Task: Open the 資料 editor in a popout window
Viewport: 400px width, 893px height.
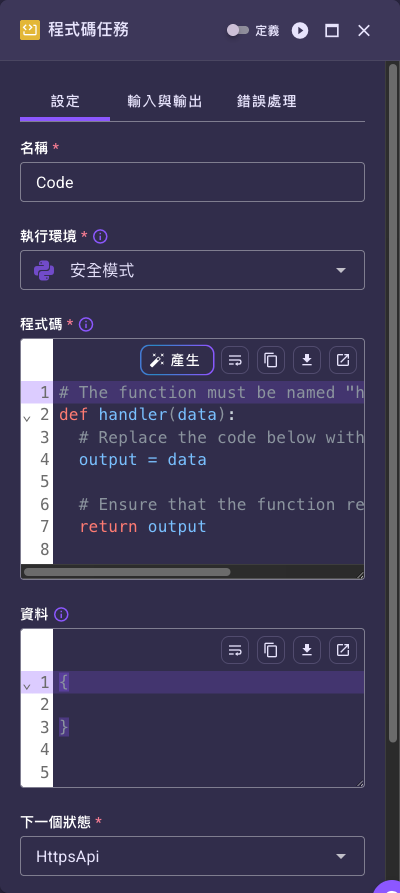Action: (343, 650)
